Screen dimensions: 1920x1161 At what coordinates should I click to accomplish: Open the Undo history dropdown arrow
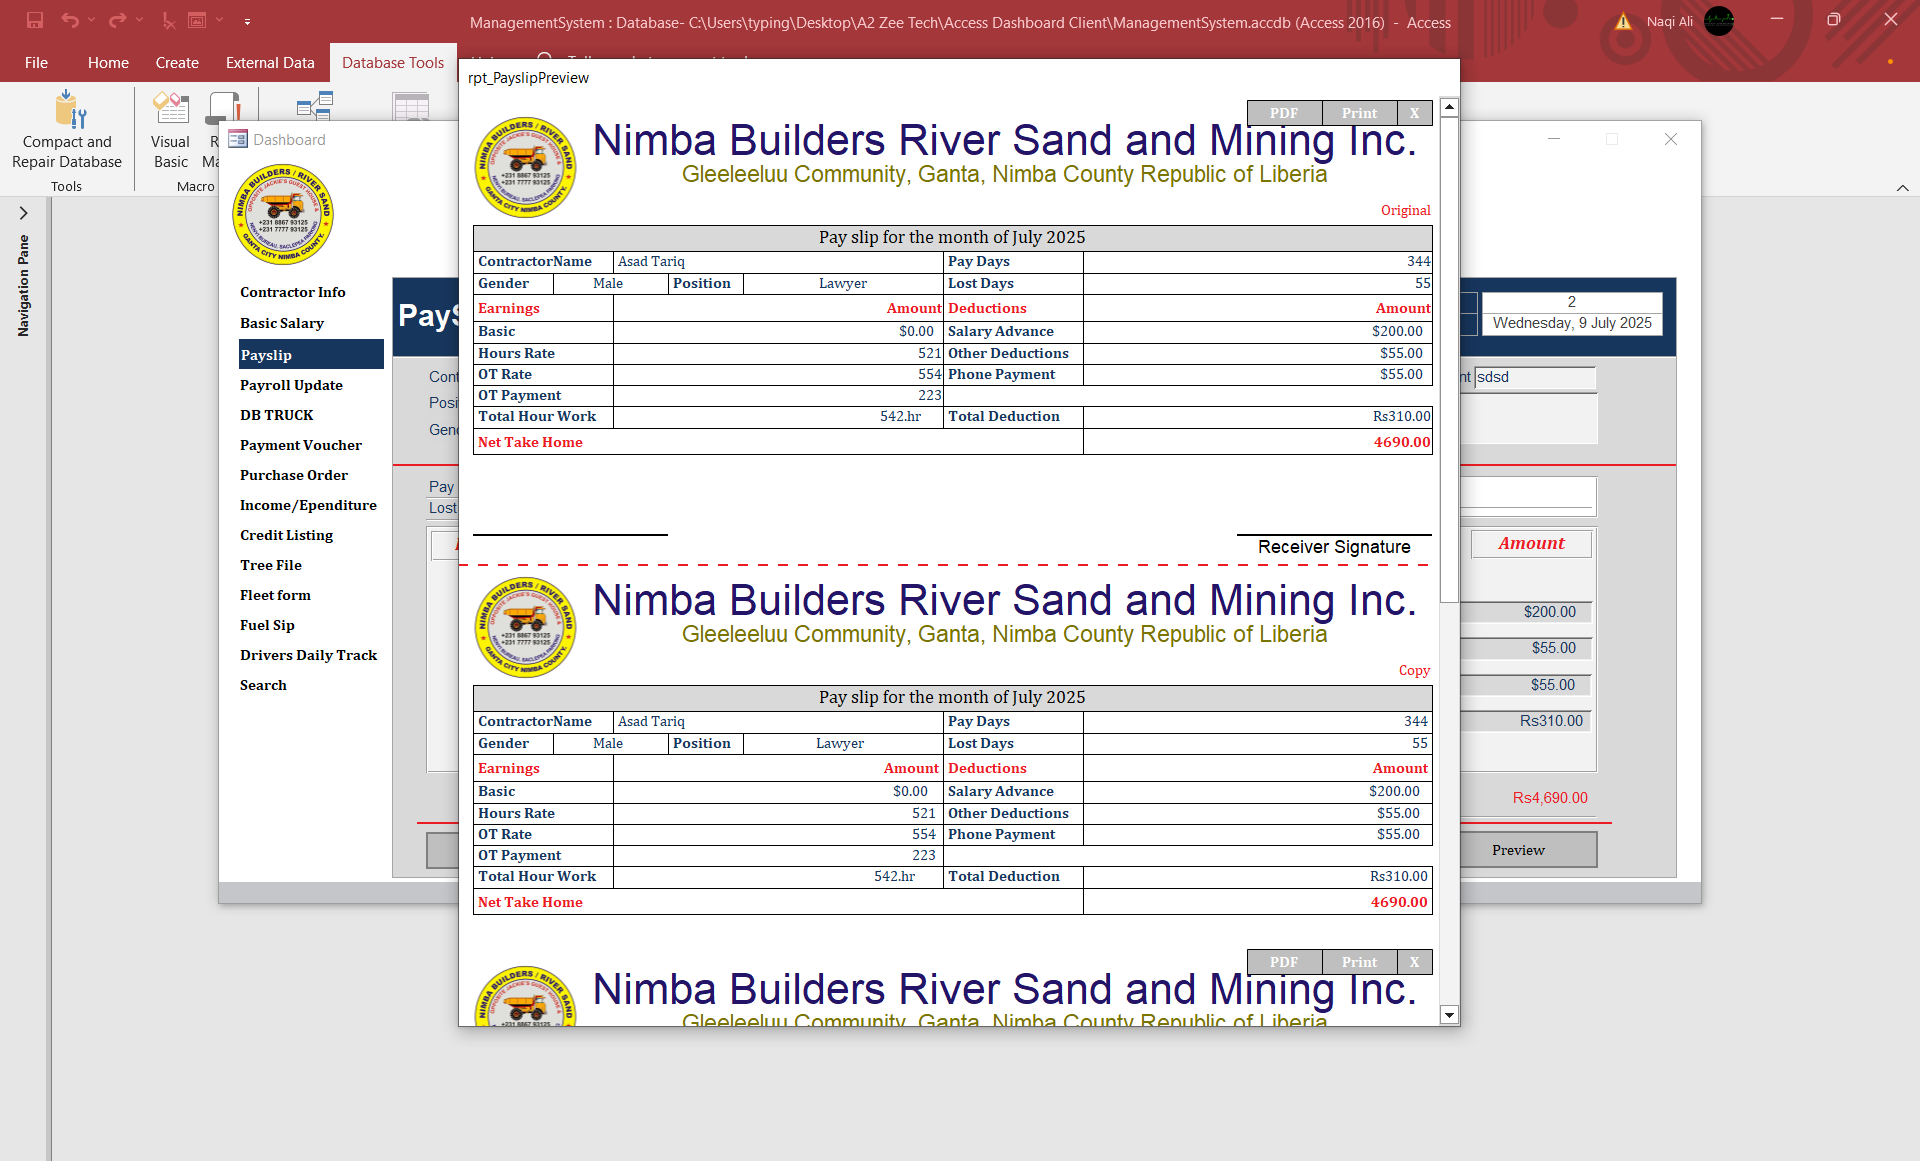[91, 20]
